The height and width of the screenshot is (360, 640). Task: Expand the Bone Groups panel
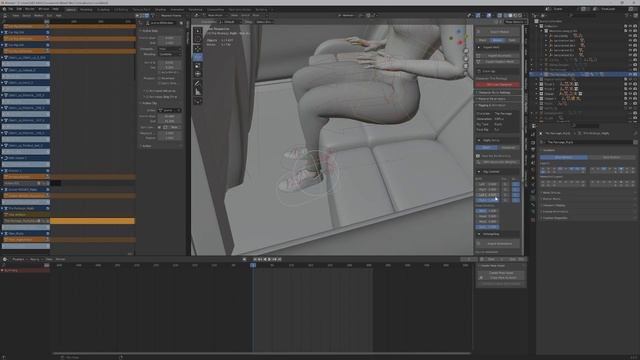(x=551, y=193)
